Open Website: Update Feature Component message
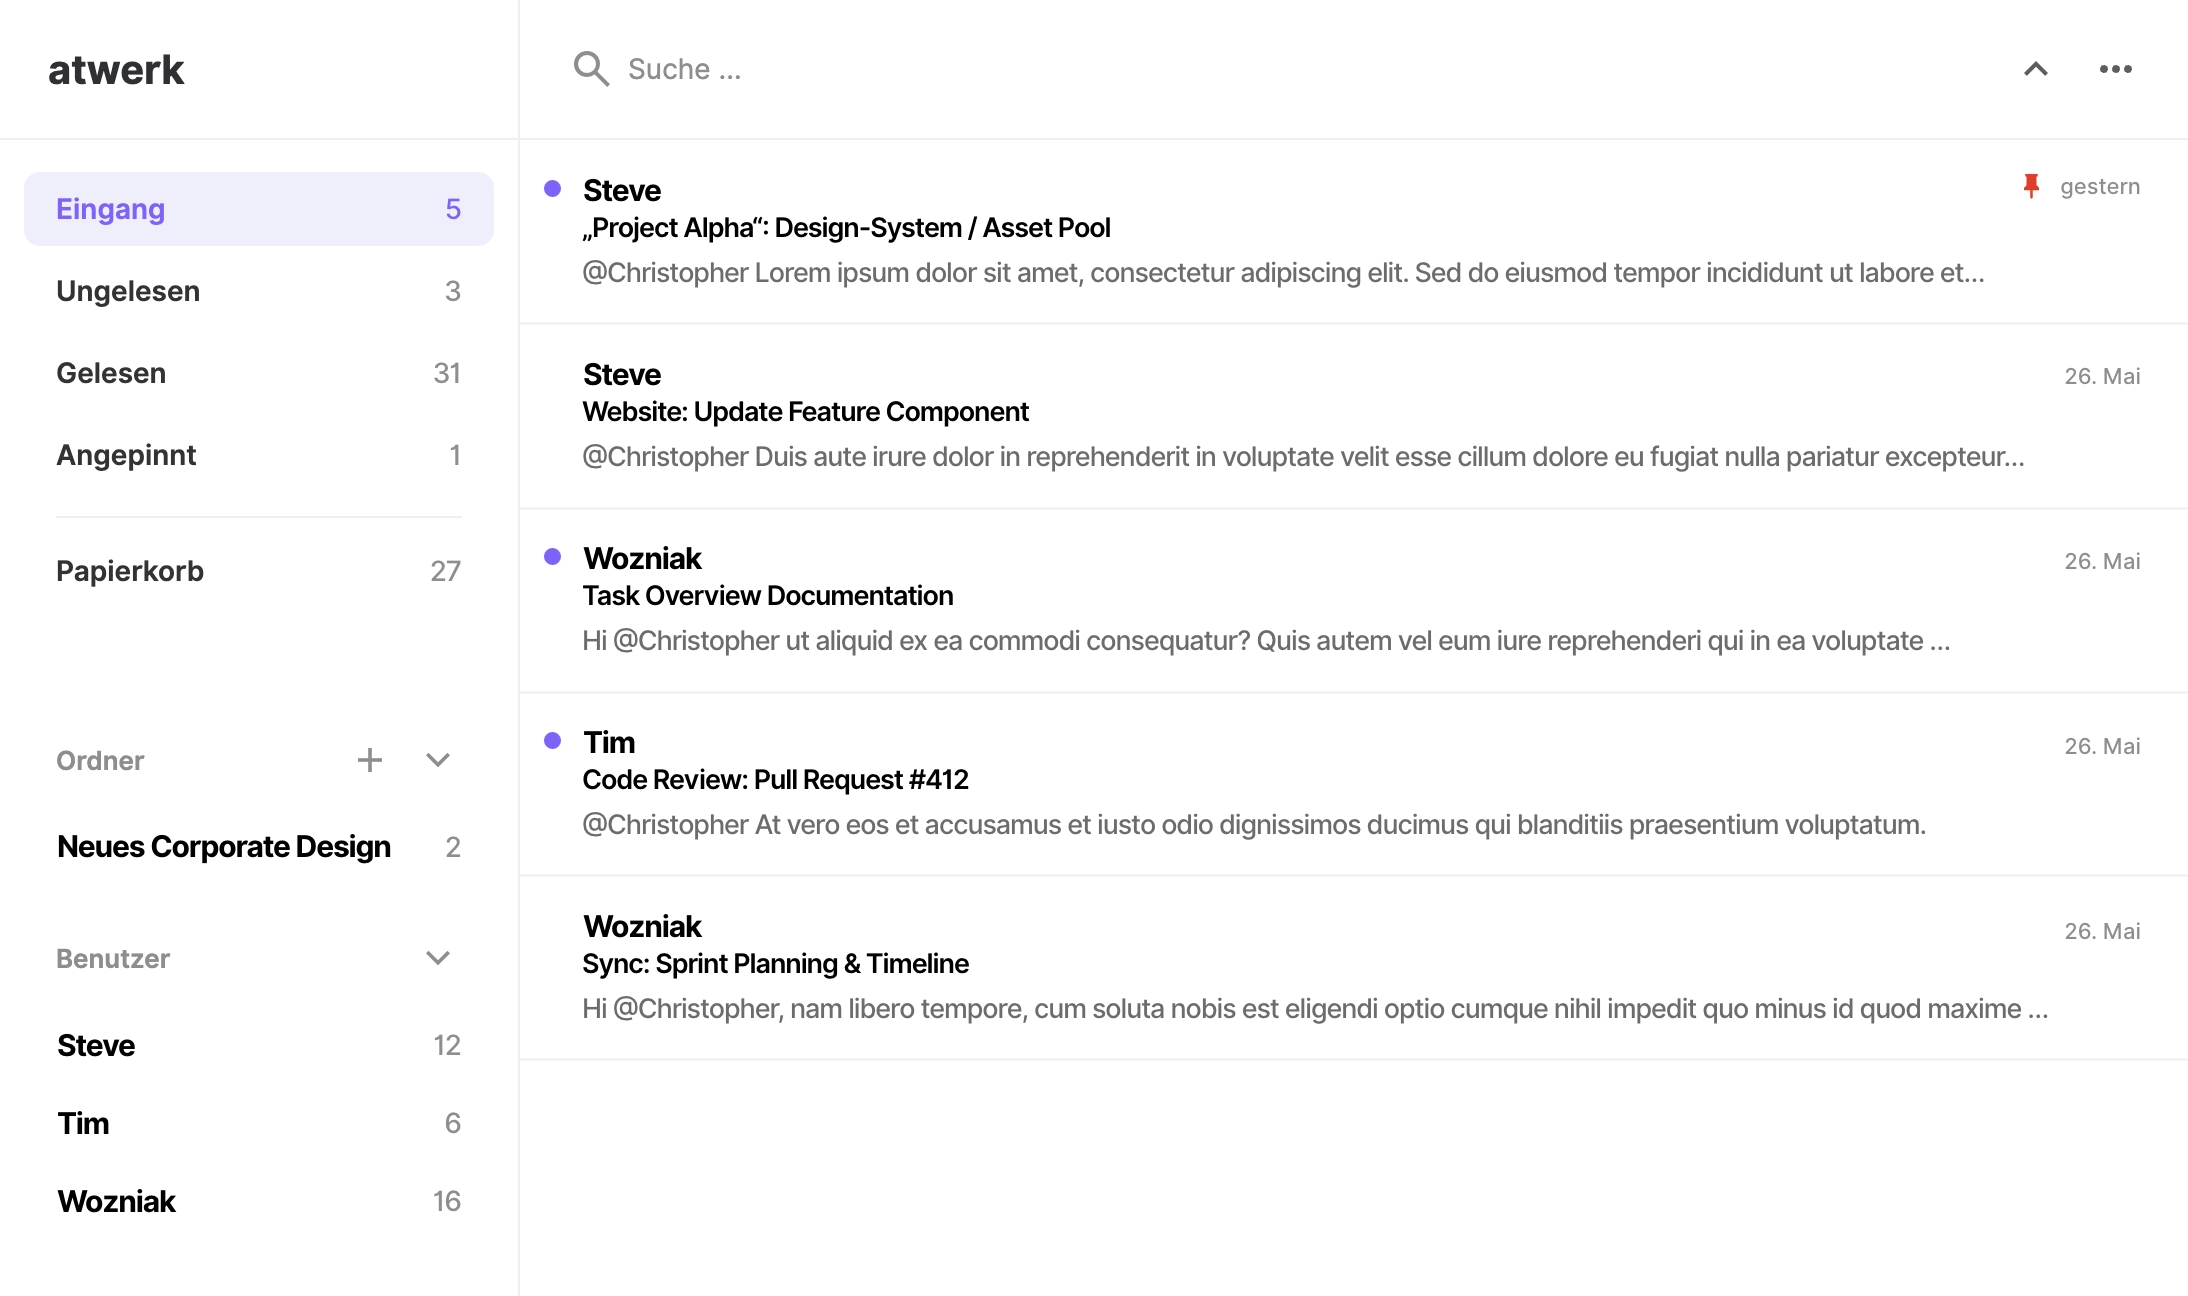 [x=1354, y=416]
